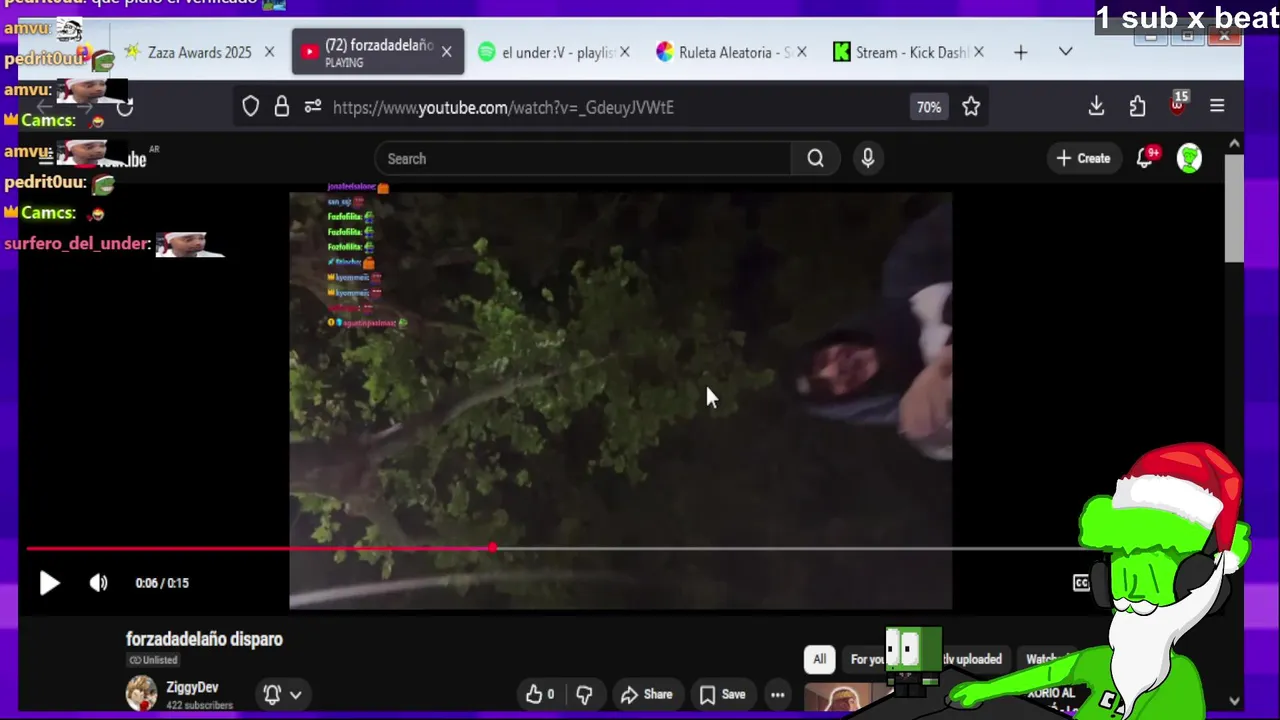Screen dimensions: 1280x720
Task: Close the el under :V playlist tab
Action: 625,52
